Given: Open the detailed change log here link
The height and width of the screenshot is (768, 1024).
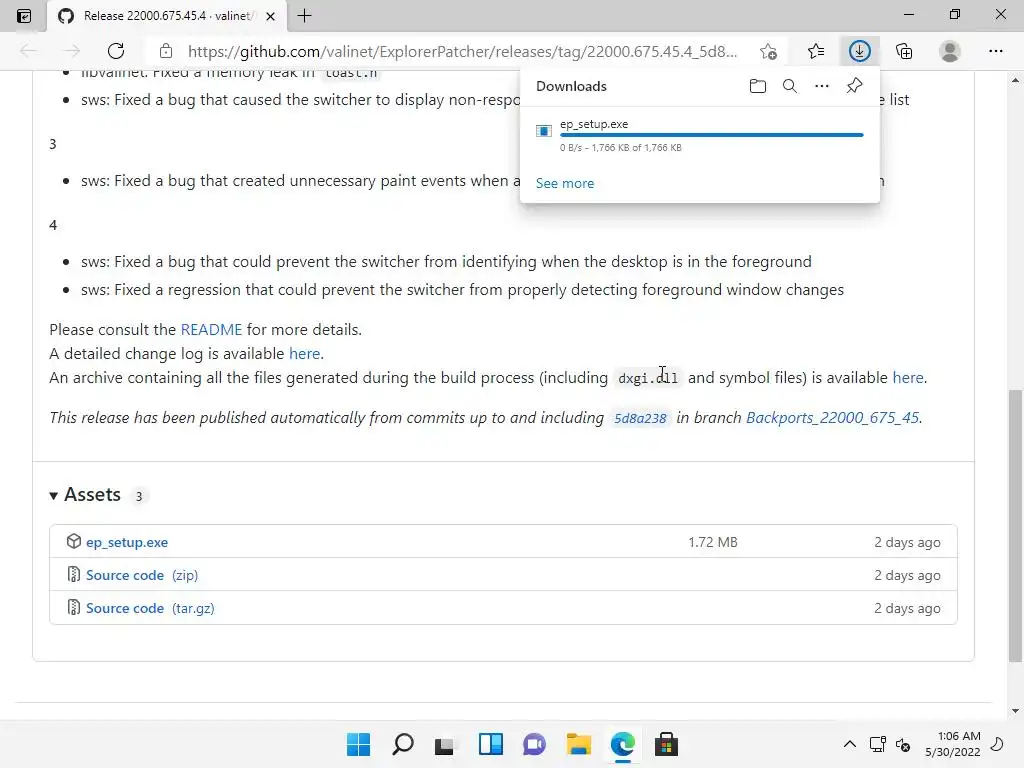Looking at the screenshot, I should pos(304,353).
